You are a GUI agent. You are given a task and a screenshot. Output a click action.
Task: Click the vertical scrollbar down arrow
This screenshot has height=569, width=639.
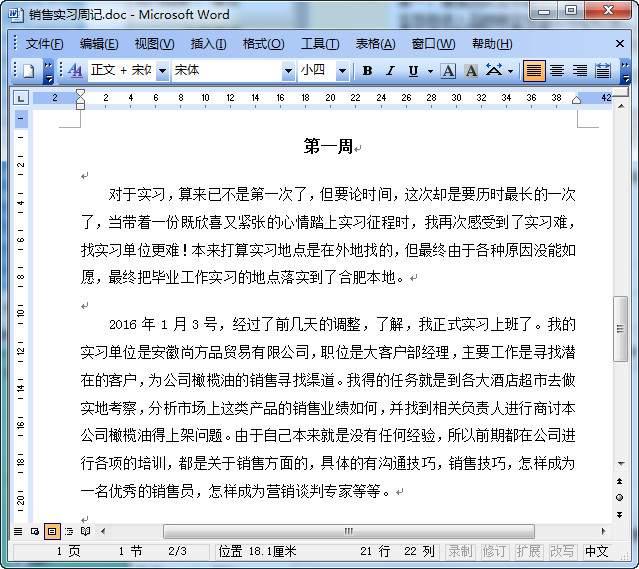pos(621,463)
